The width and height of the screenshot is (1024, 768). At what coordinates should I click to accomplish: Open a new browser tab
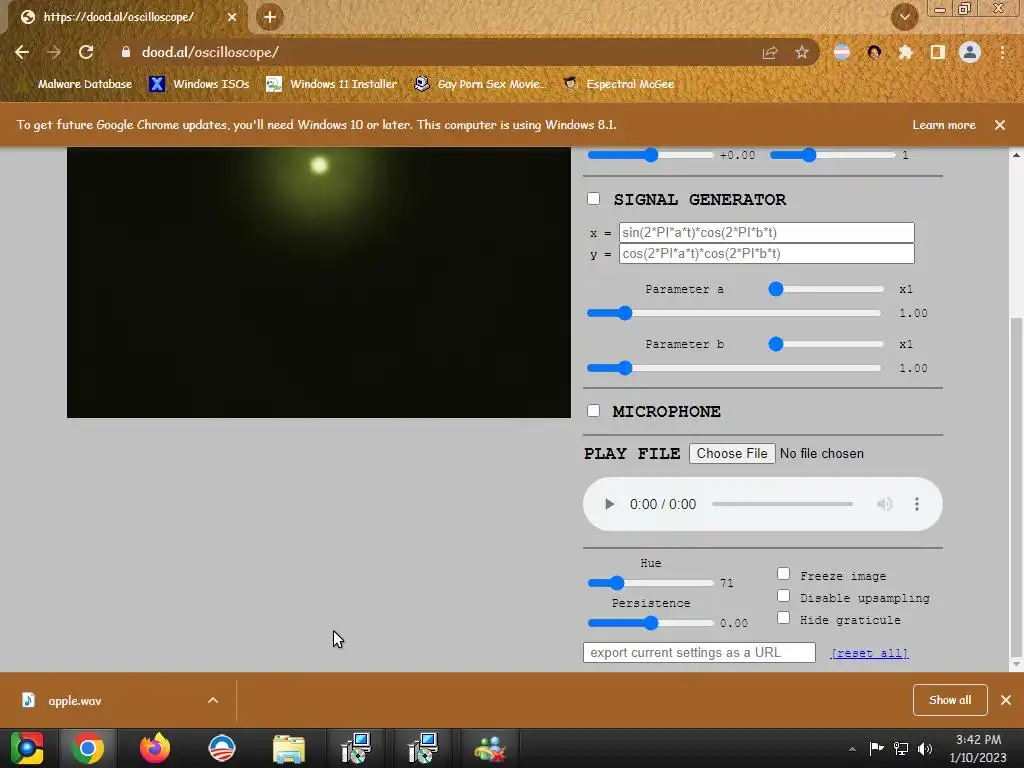pos(270,17)
